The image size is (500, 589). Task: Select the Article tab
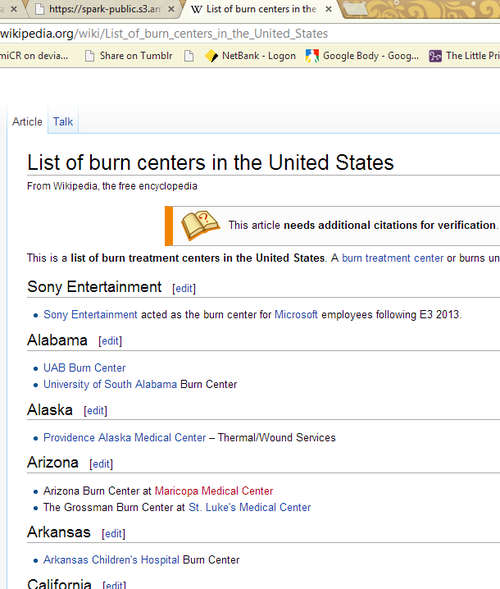(x=27, y=122)
